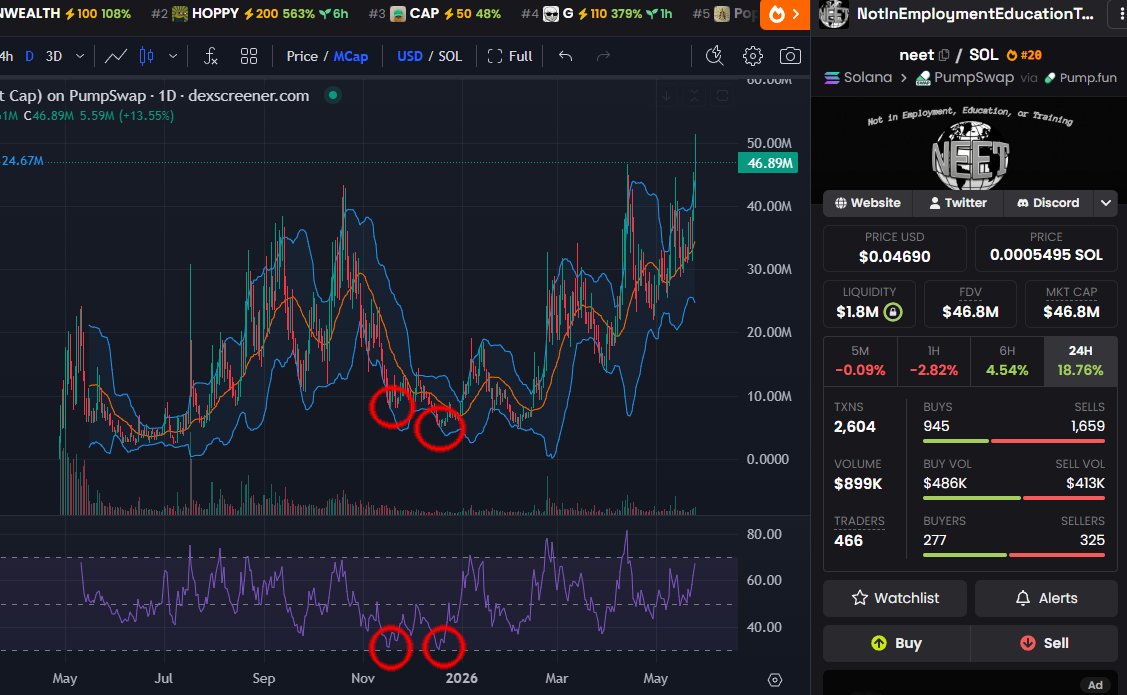Click the Solana logo icon
Image resolution: width=1127 pixels, height=695 pixels.
pos(832,78)
